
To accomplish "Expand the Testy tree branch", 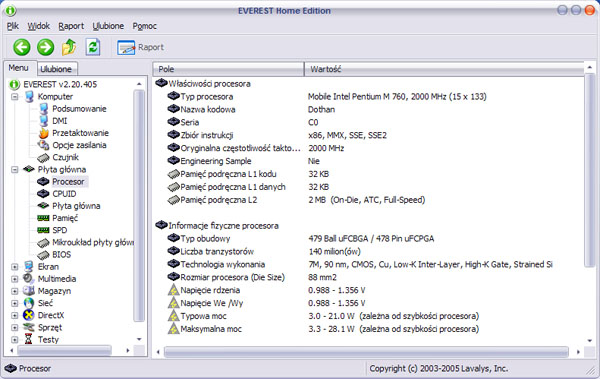I will tap(15, 340).
